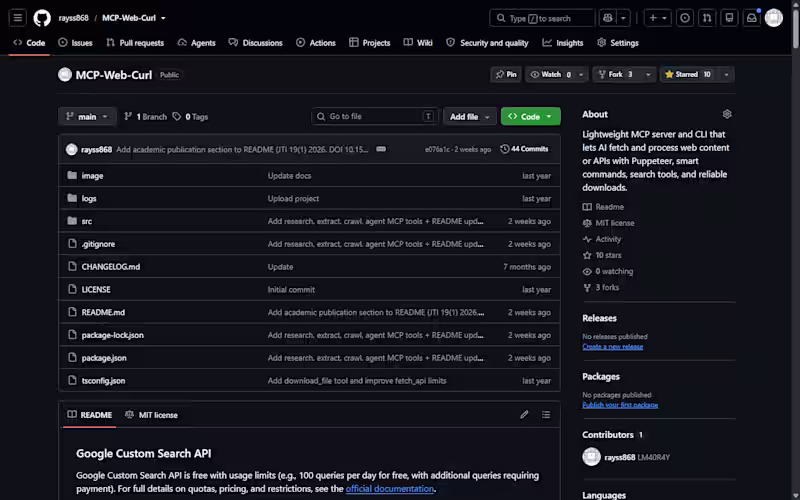Viewport: 800px width, 500px height.
Task: Pin this repository
Action: coord(506,74)
